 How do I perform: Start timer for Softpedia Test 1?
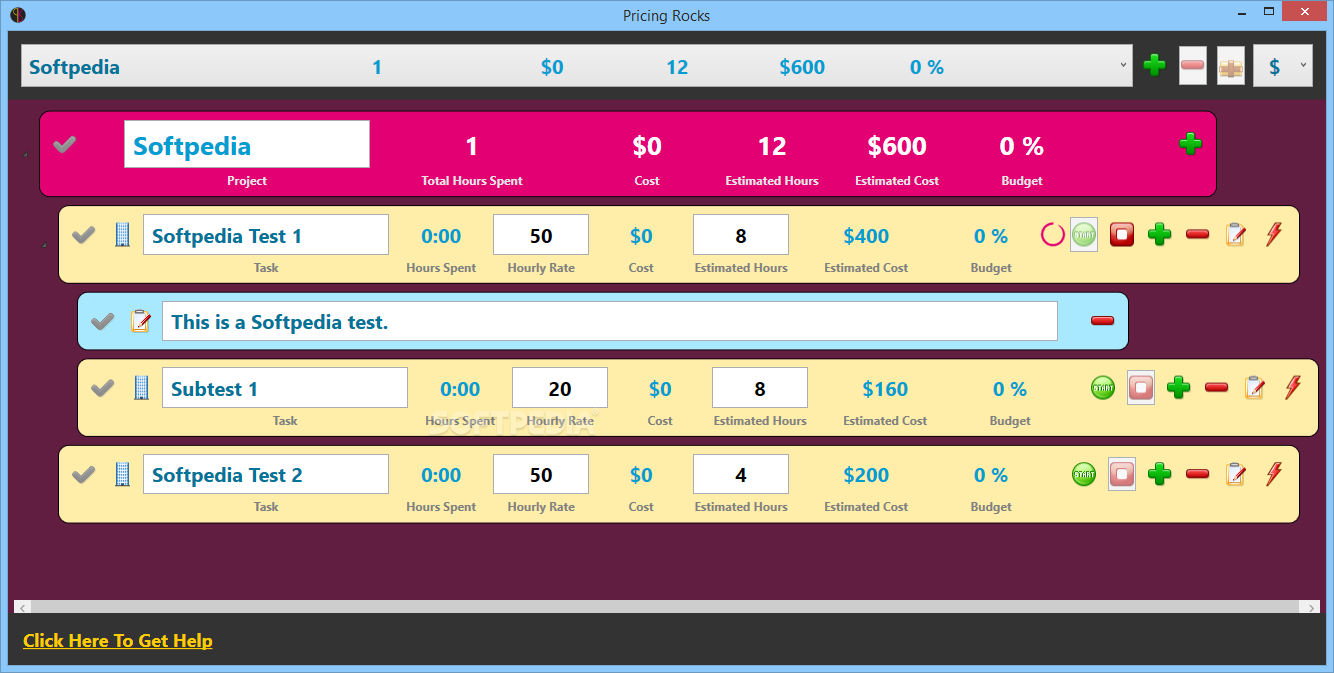[x=1084, y=235]
